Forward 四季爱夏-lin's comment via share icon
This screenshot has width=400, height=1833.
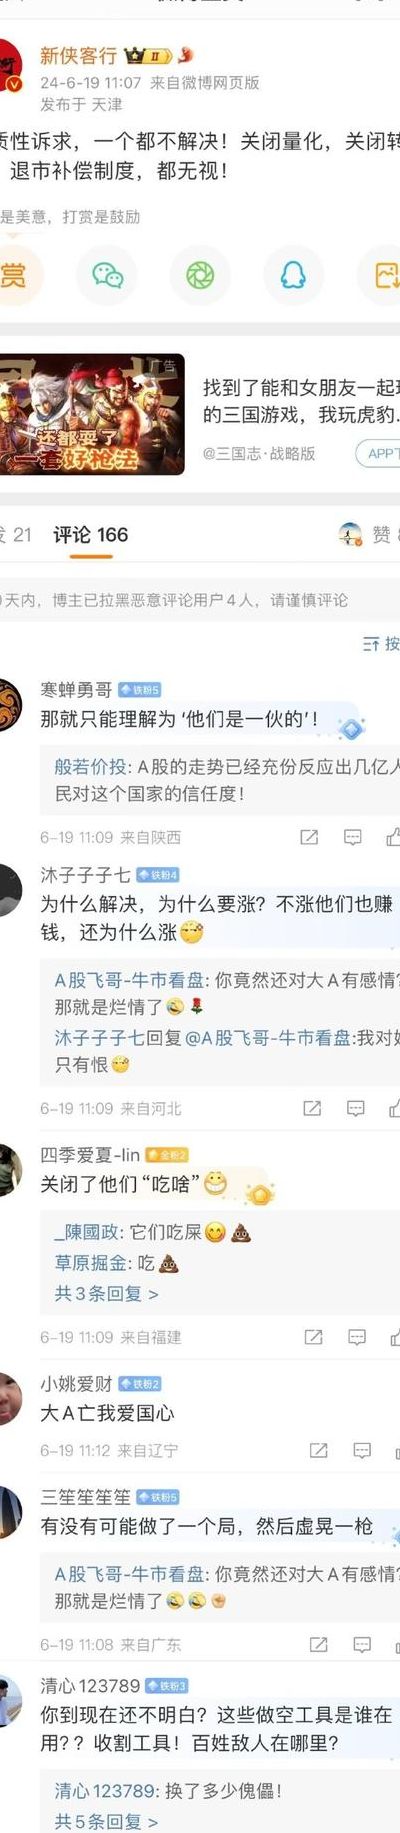click(x=313, y=1337)
